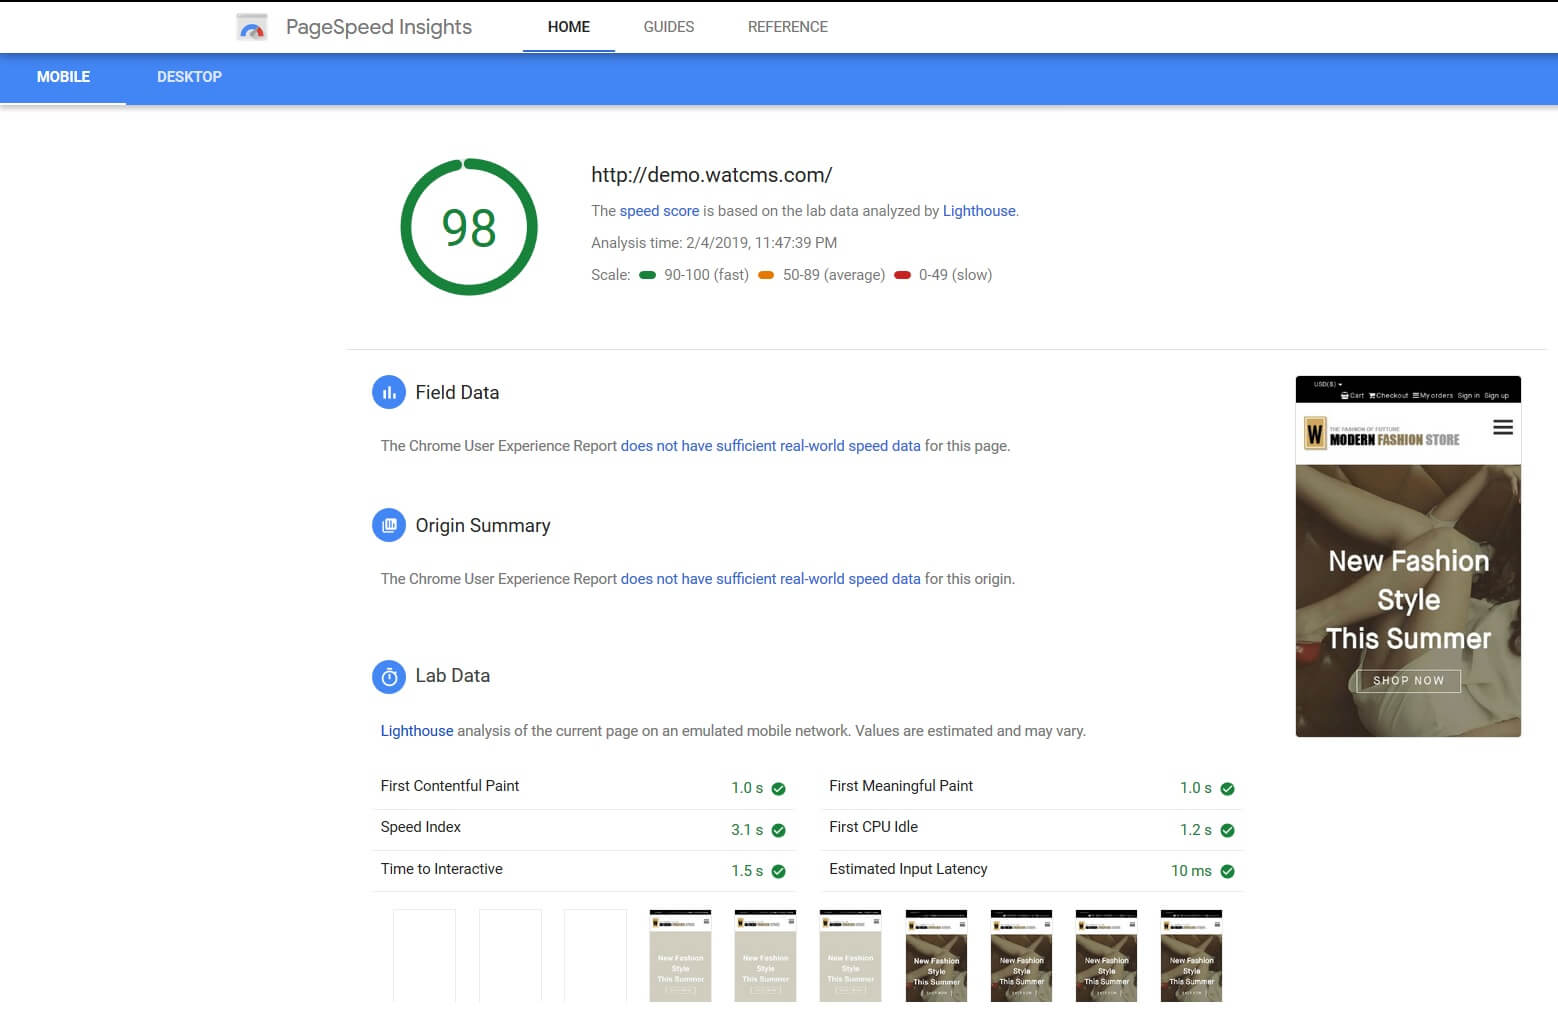Click the PageSpeed Insights logo icon

[252, 27]
